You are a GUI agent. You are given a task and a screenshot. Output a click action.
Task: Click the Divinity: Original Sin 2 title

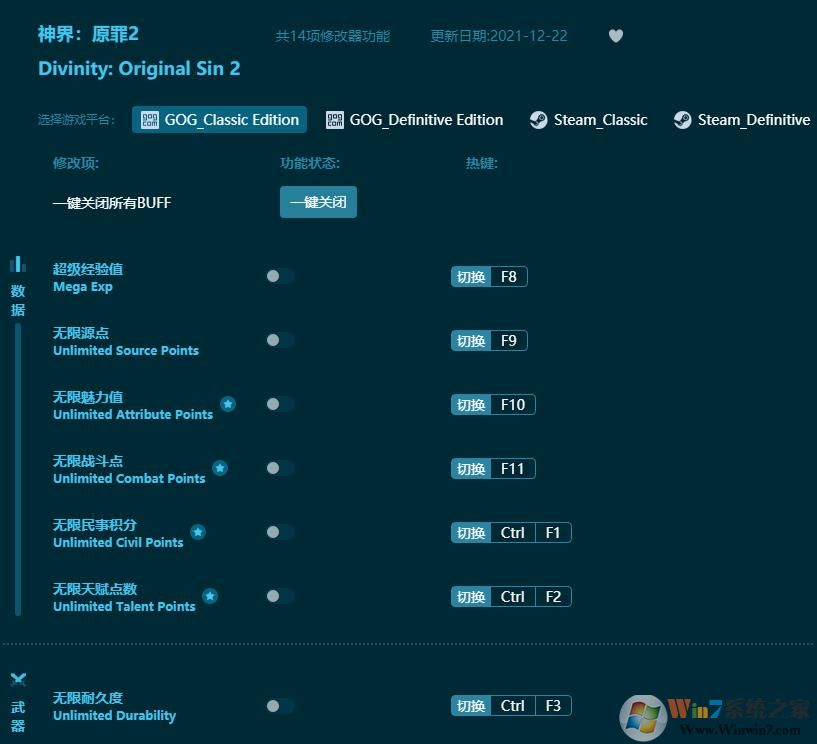[139, 68]
